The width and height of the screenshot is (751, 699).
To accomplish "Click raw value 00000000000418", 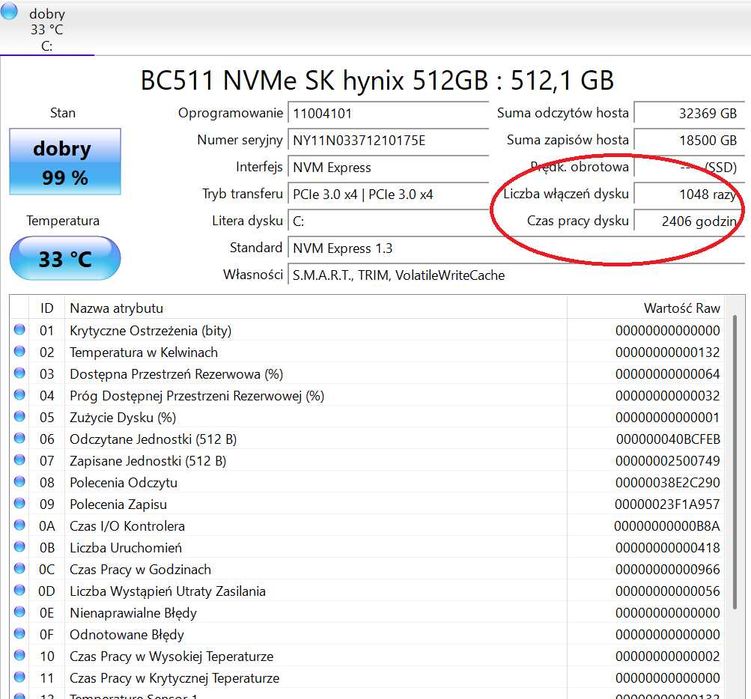I will (x=668, y=548).
